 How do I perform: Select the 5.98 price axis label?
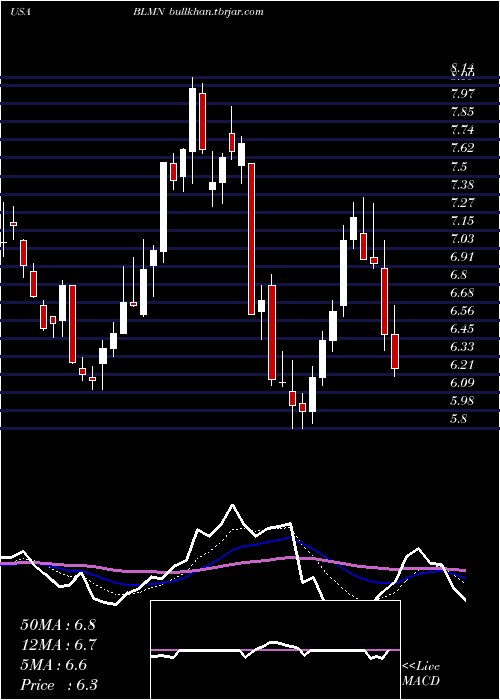462,401
